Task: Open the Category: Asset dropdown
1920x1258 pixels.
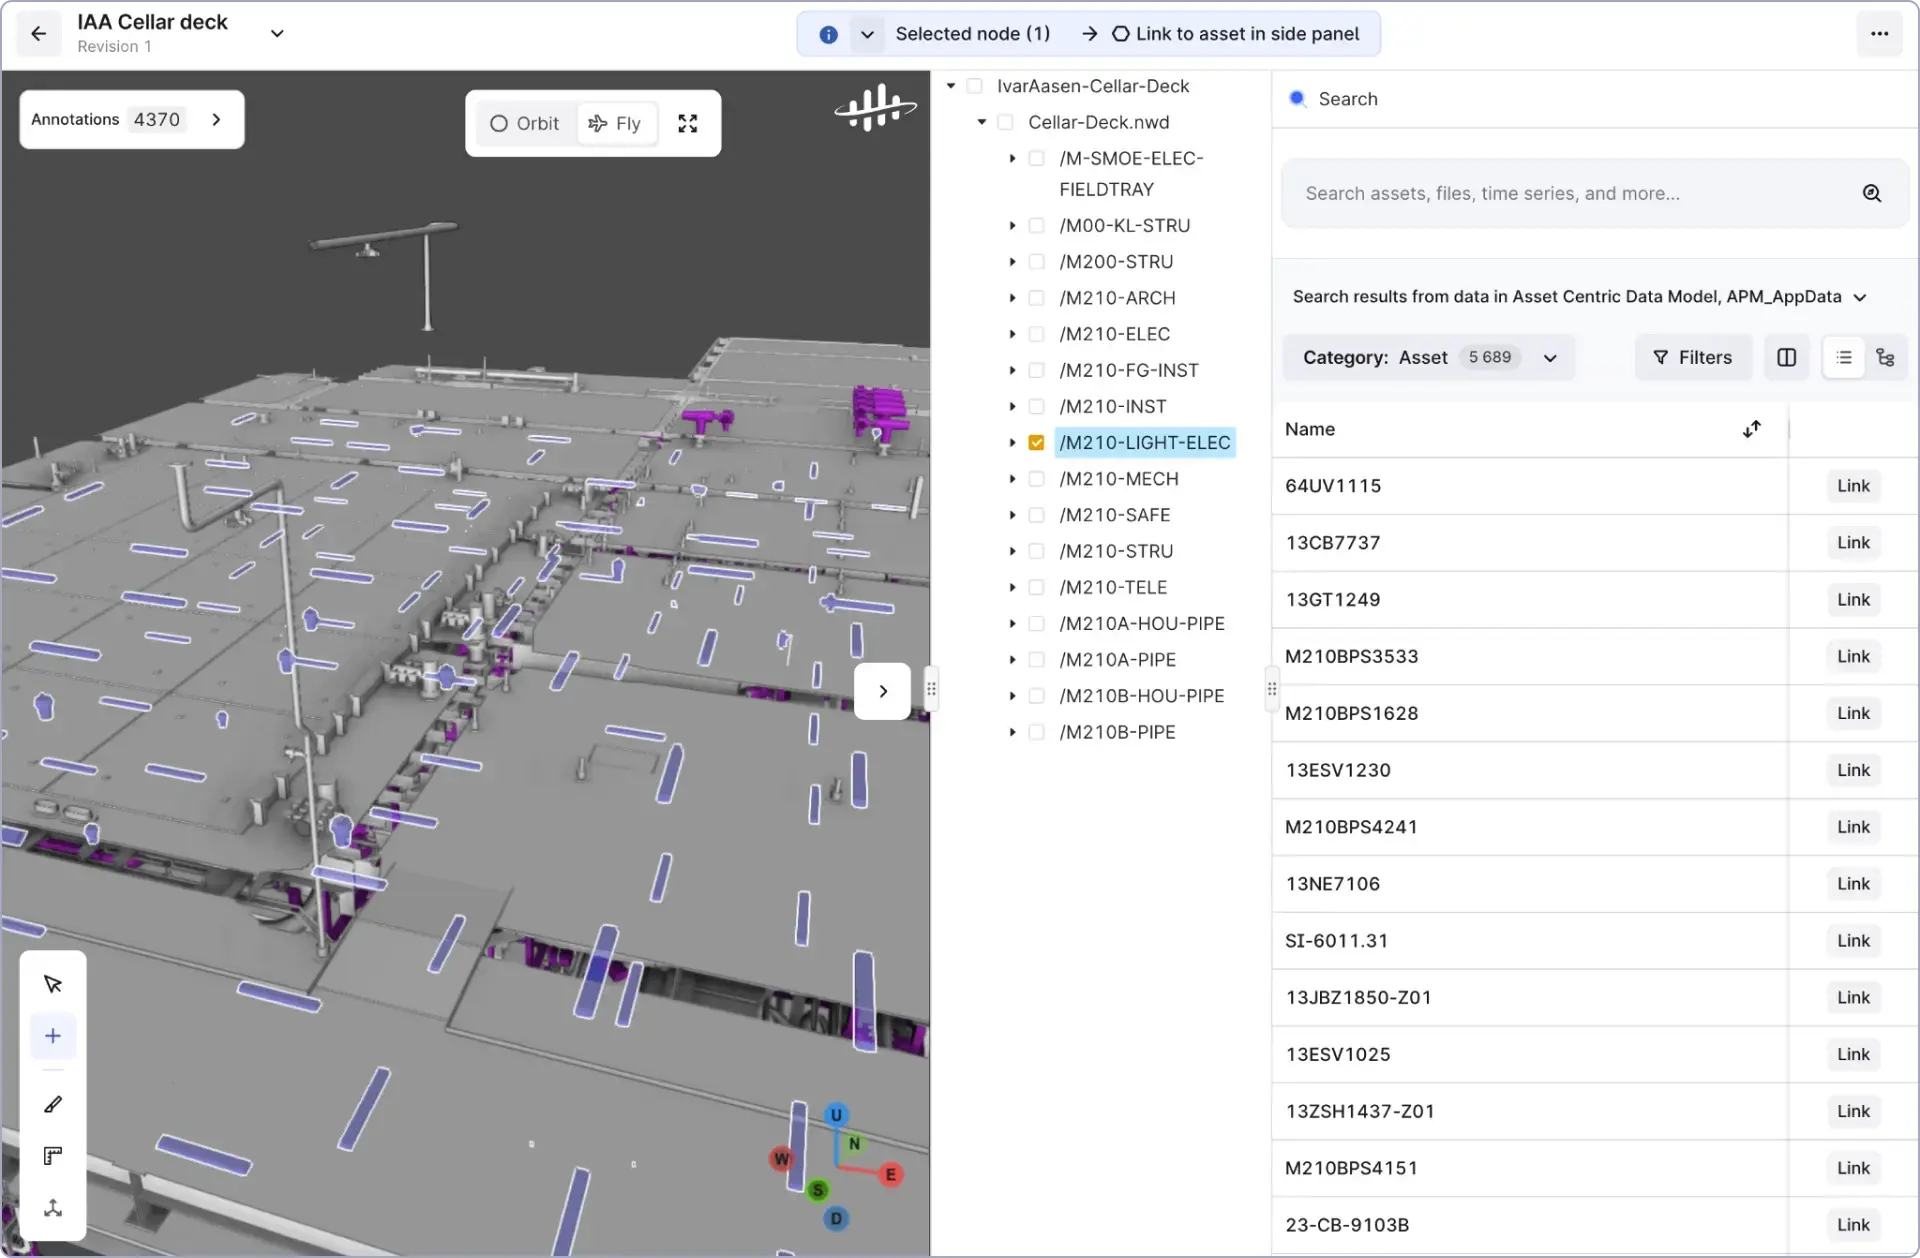Action: [1429, 358]
